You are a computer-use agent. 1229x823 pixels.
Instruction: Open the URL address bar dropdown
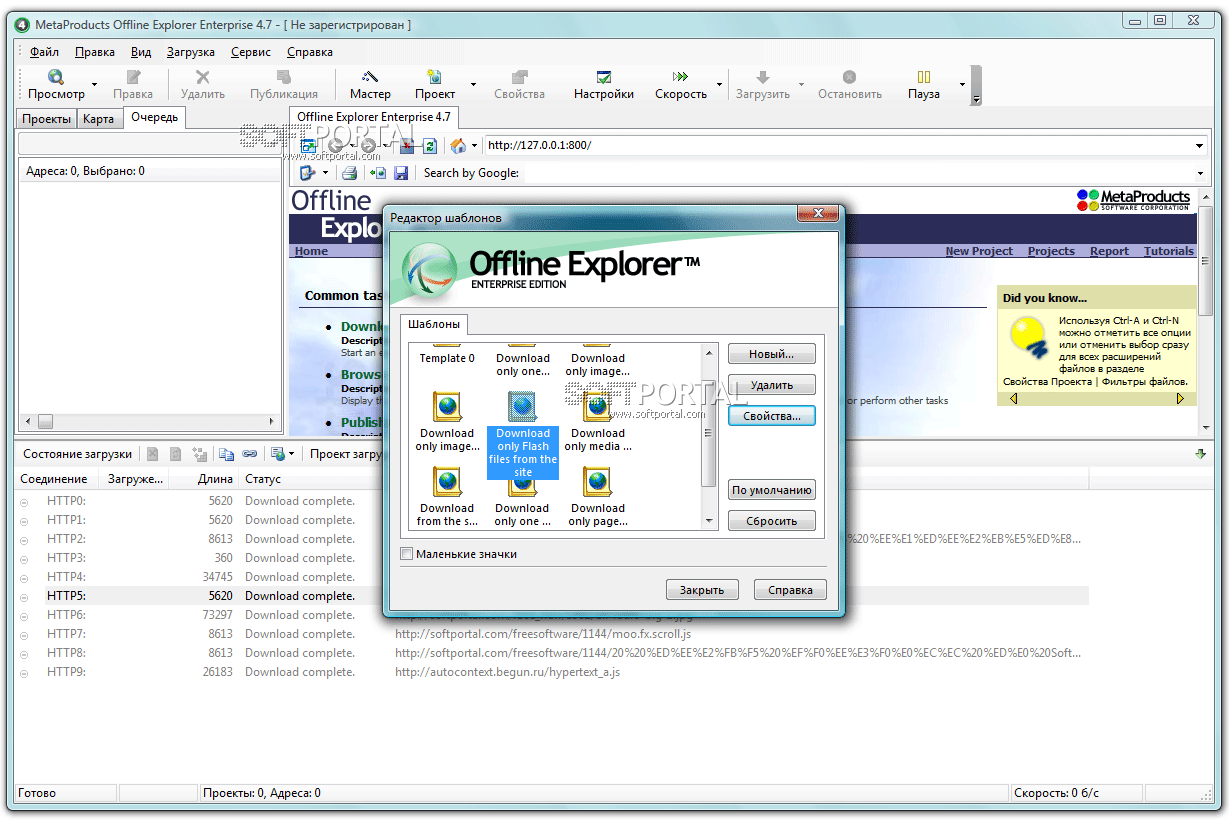coord(1199,146)
